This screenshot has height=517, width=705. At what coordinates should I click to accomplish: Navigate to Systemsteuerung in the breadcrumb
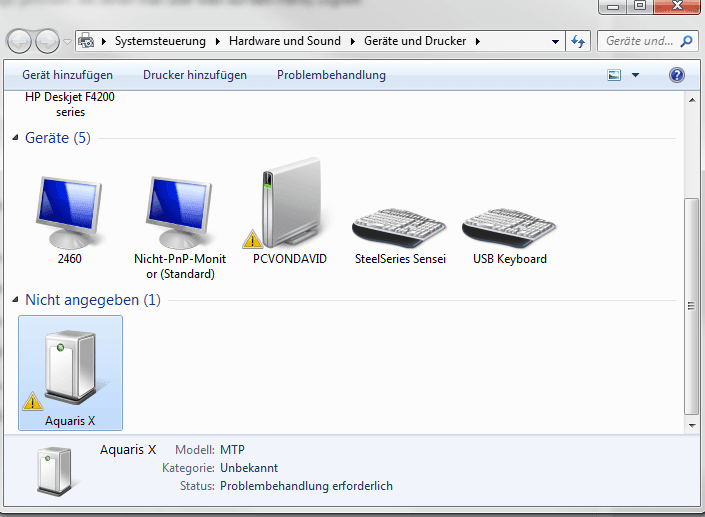pyautogui.click(x=160, y=41)
